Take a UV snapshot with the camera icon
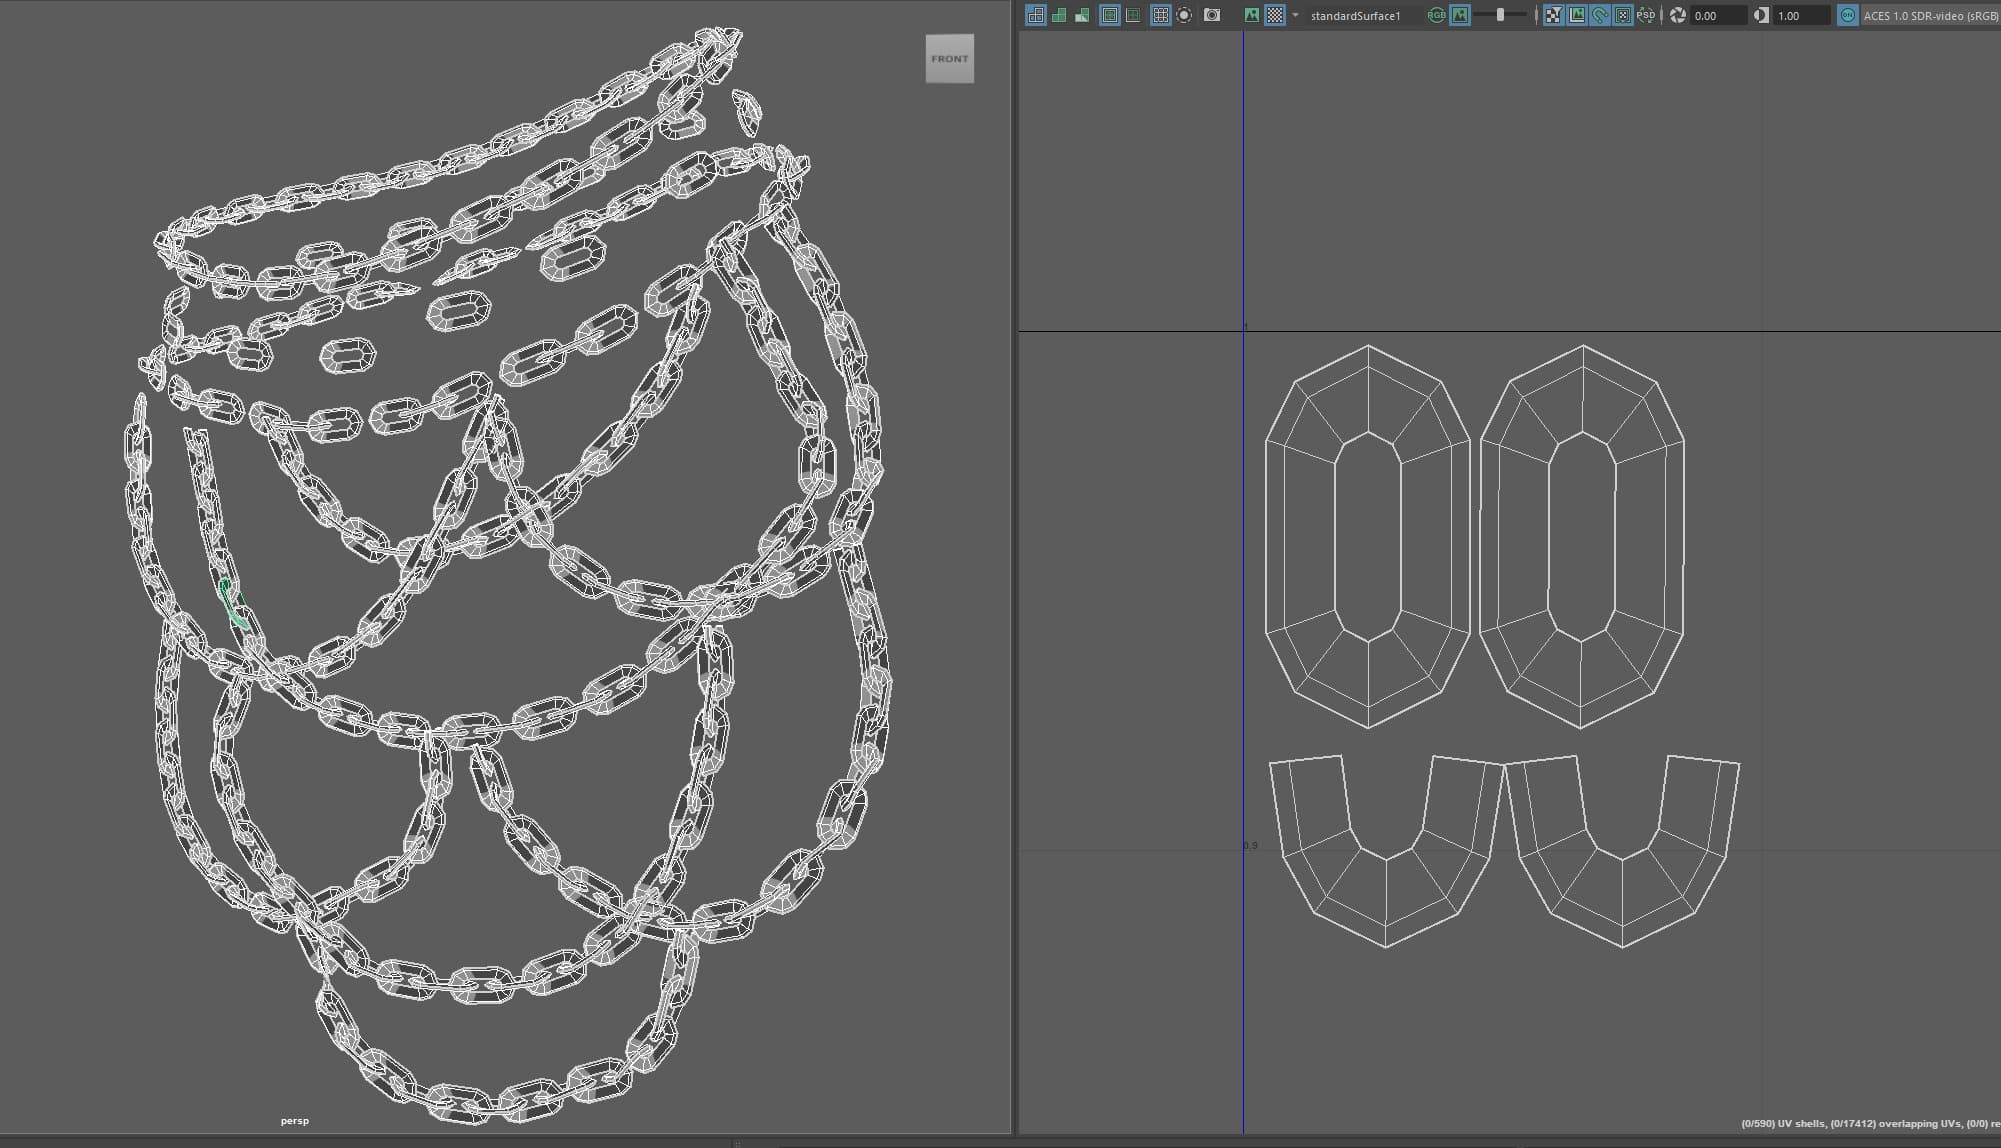 (x=1212, y=15)
